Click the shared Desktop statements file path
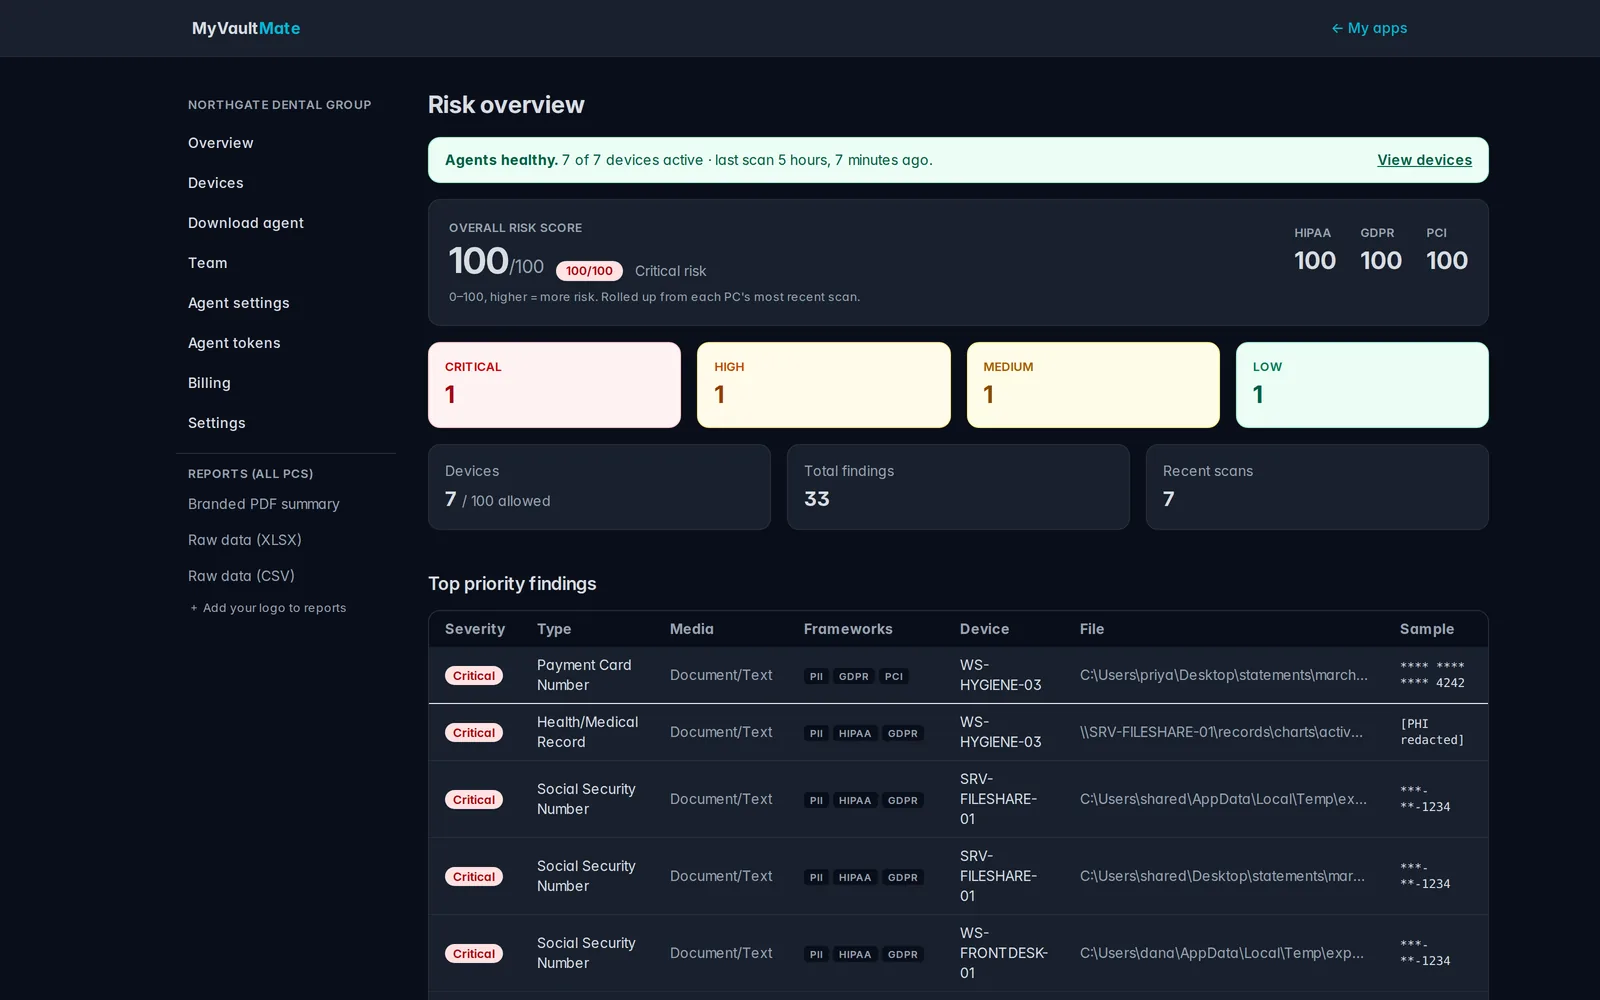 (x=1222, y=876)
